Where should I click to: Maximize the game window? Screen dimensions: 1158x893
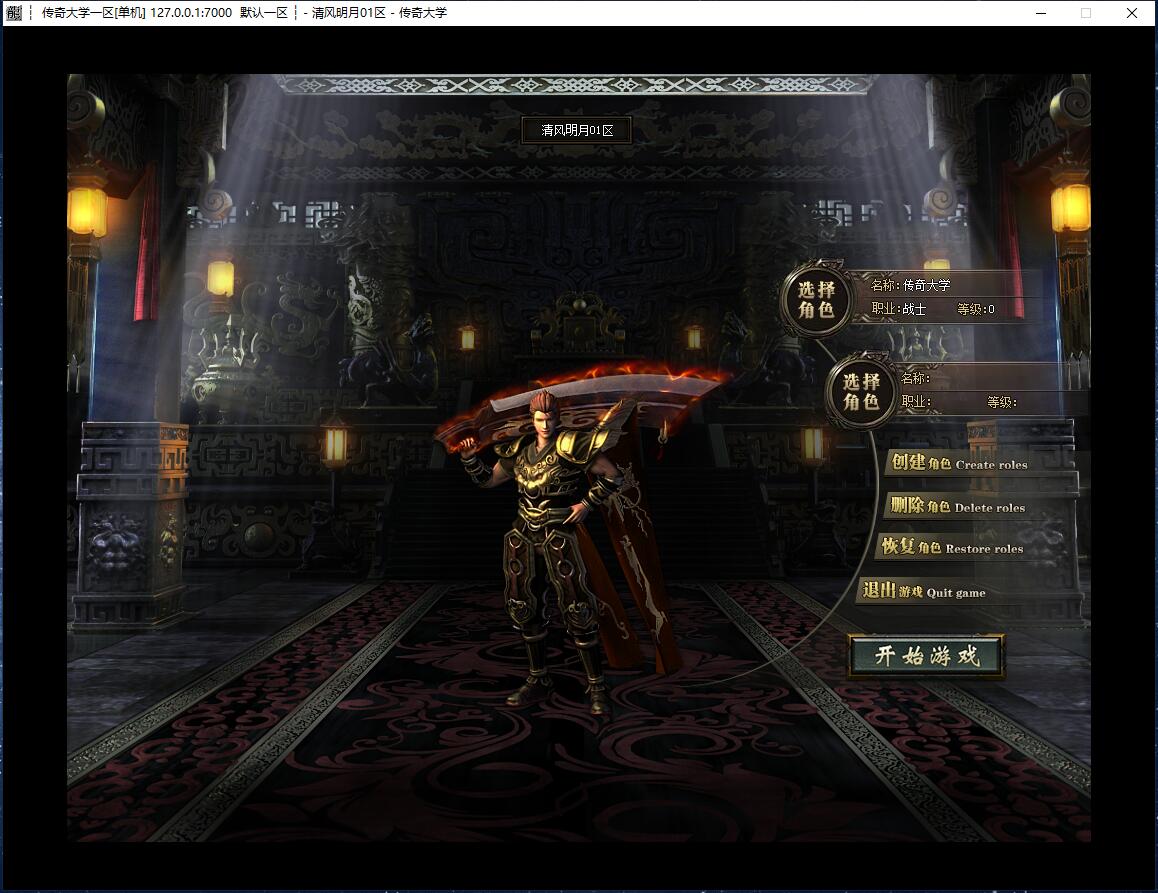[1086, 13]
